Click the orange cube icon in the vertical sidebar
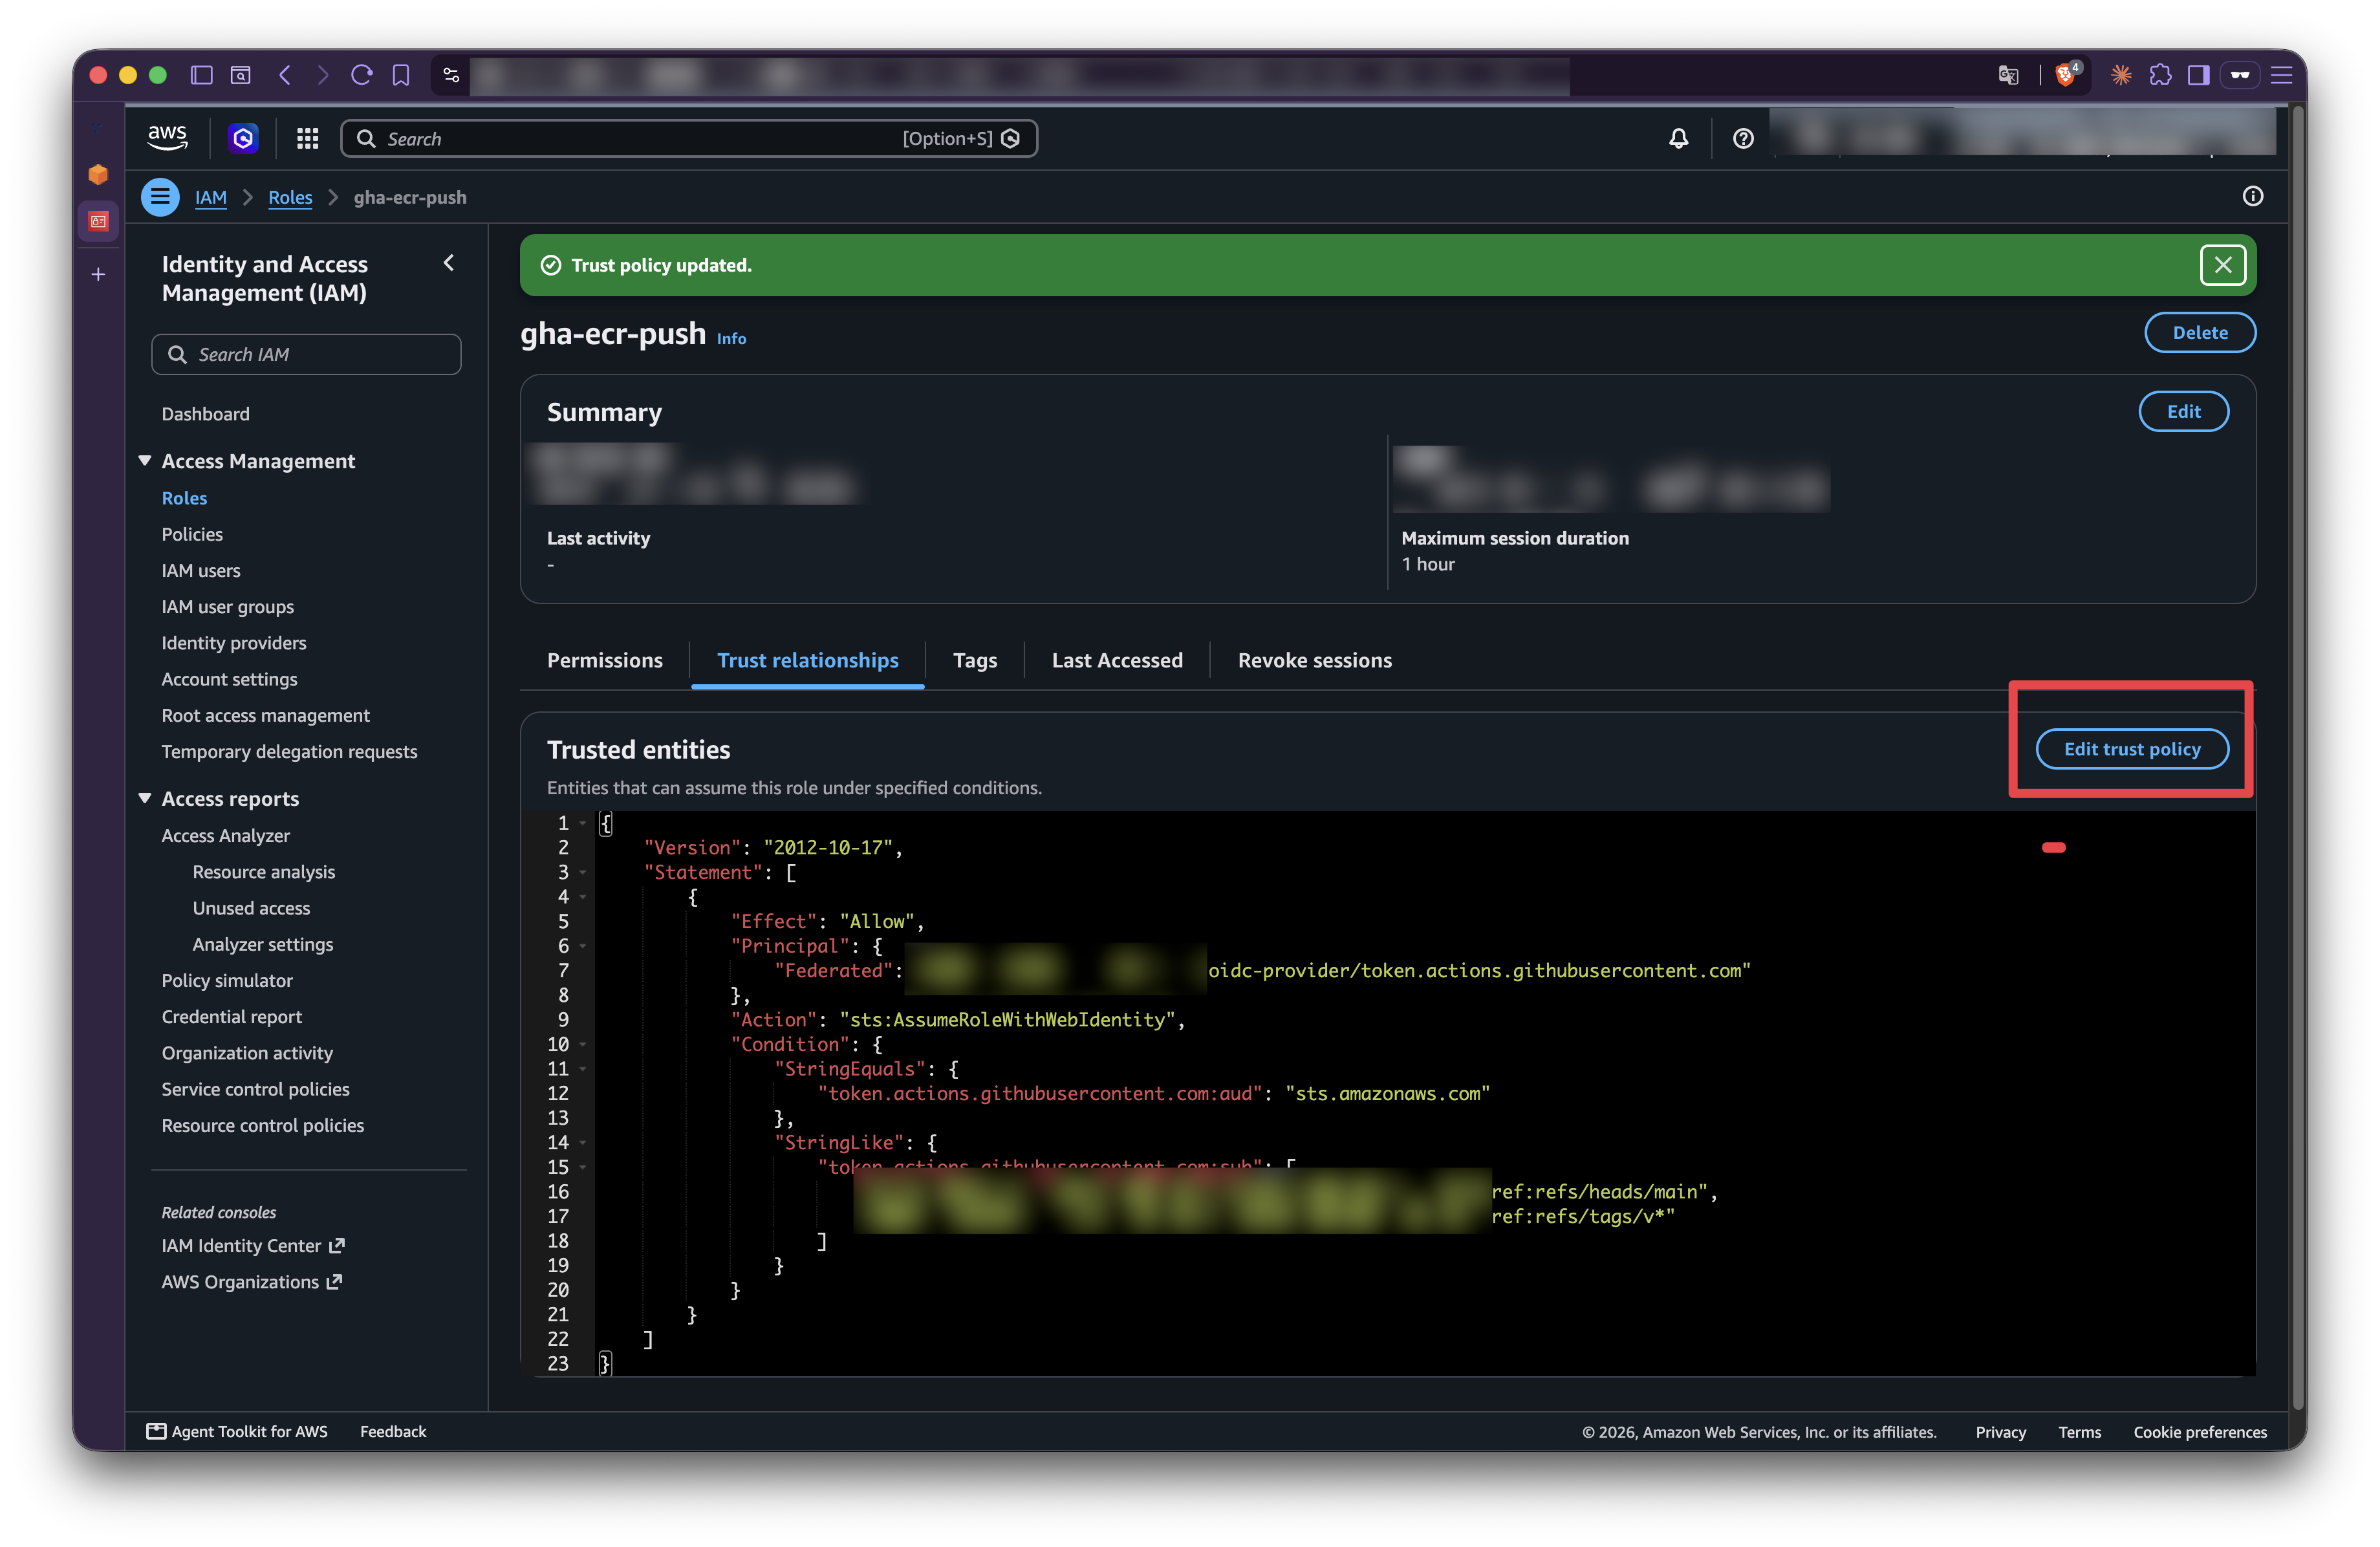 point(98,175)
